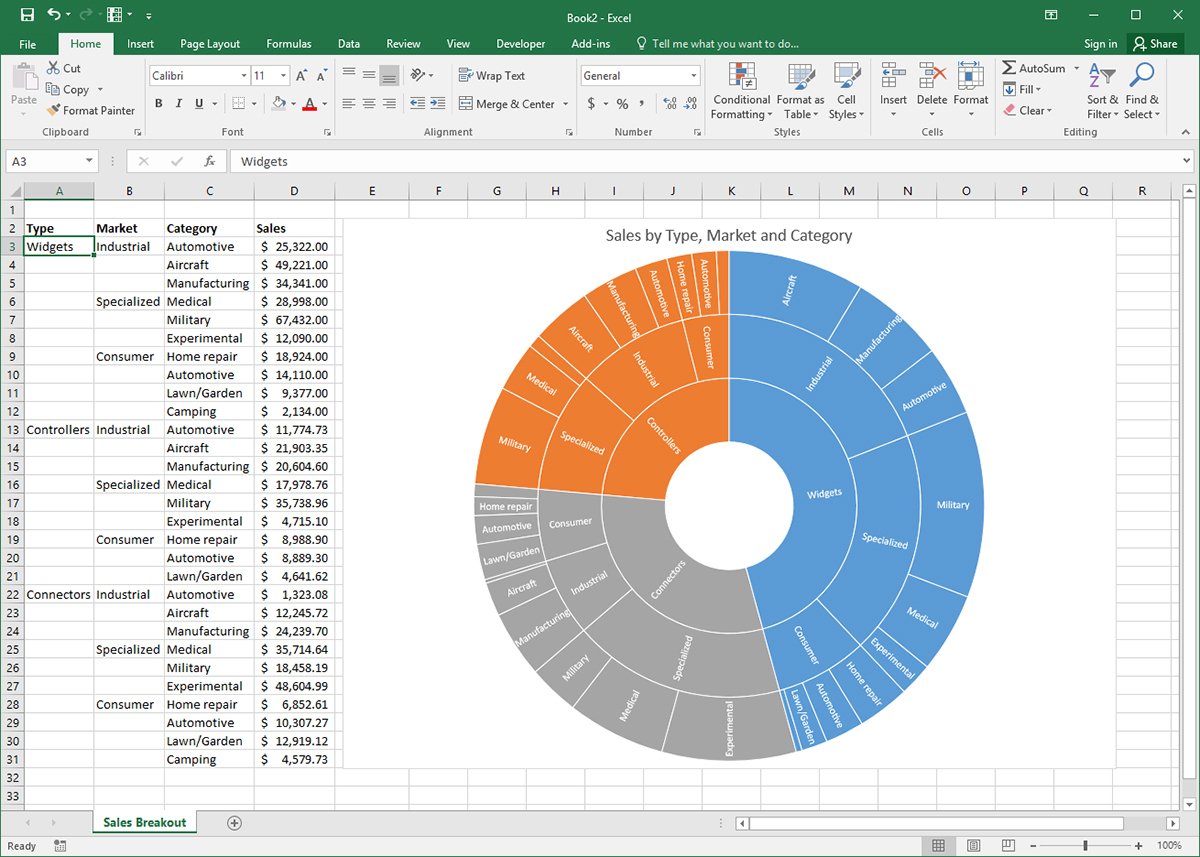The height and width of the screenshot is (857, 1200).
Task: Click Sign in link
Action: pos(1100,44)
